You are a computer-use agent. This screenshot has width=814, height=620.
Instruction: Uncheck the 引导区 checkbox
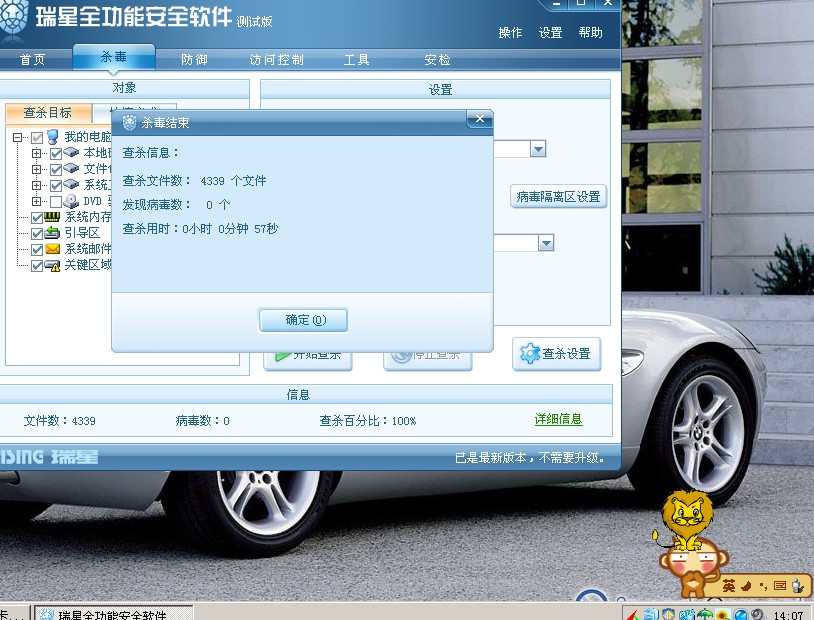click(37, 234)
